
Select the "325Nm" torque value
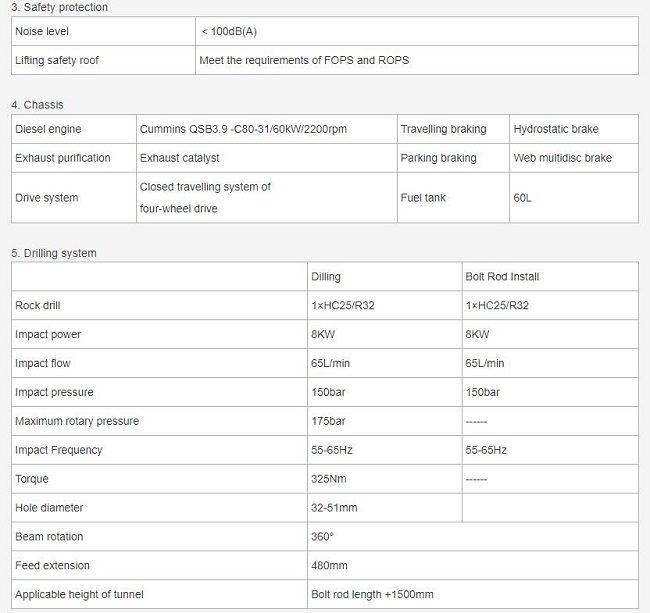point(328,479)
